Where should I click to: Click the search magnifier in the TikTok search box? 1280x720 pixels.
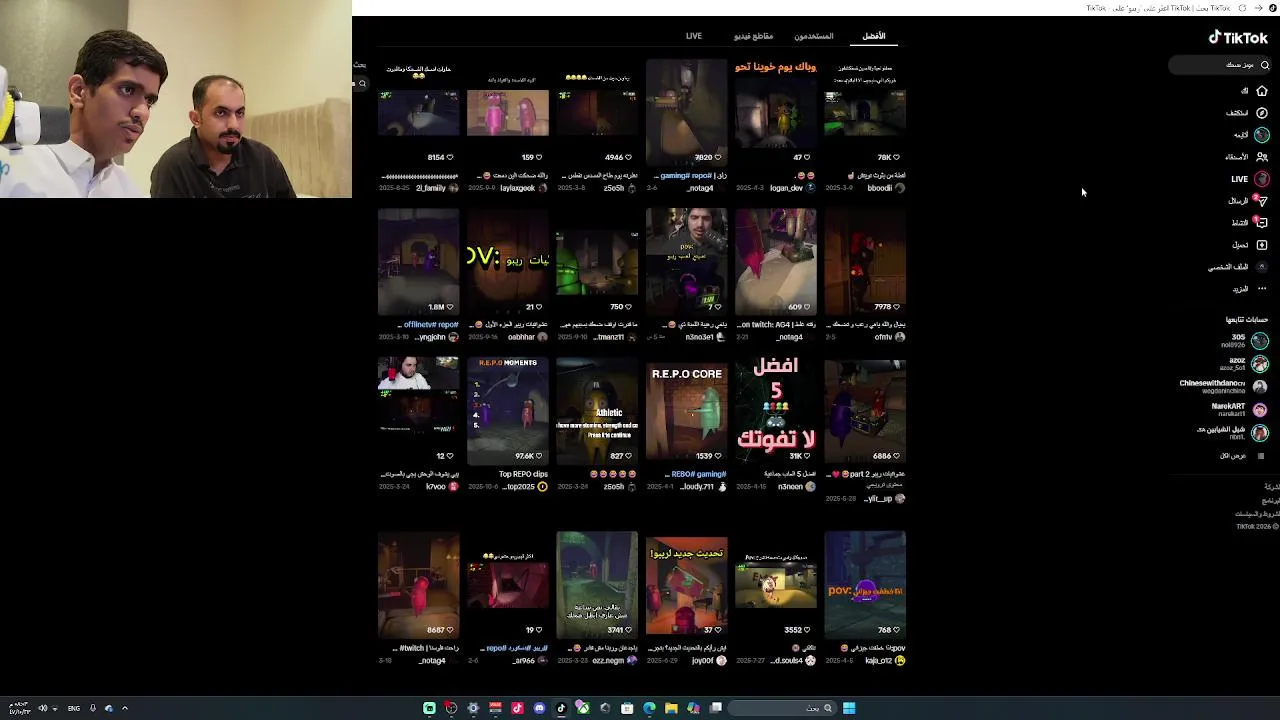(1265, 65)
